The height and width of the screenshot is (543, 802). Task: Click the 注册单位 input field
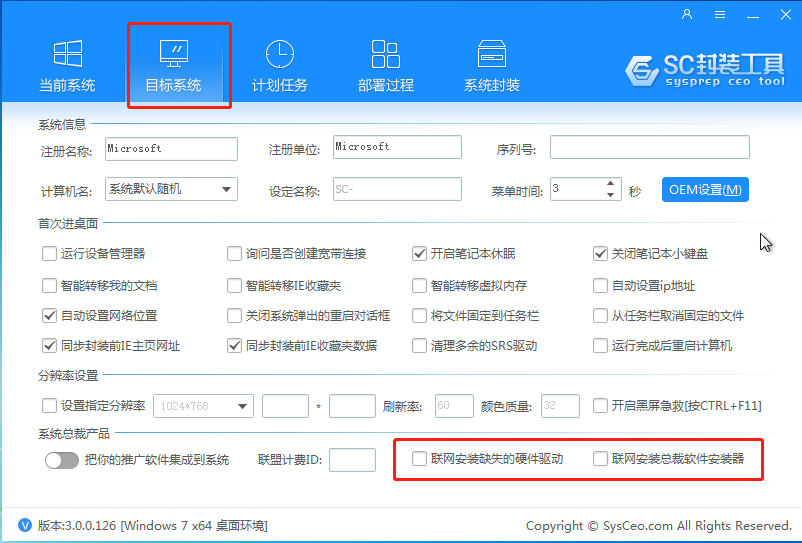(x=397, y=147)
